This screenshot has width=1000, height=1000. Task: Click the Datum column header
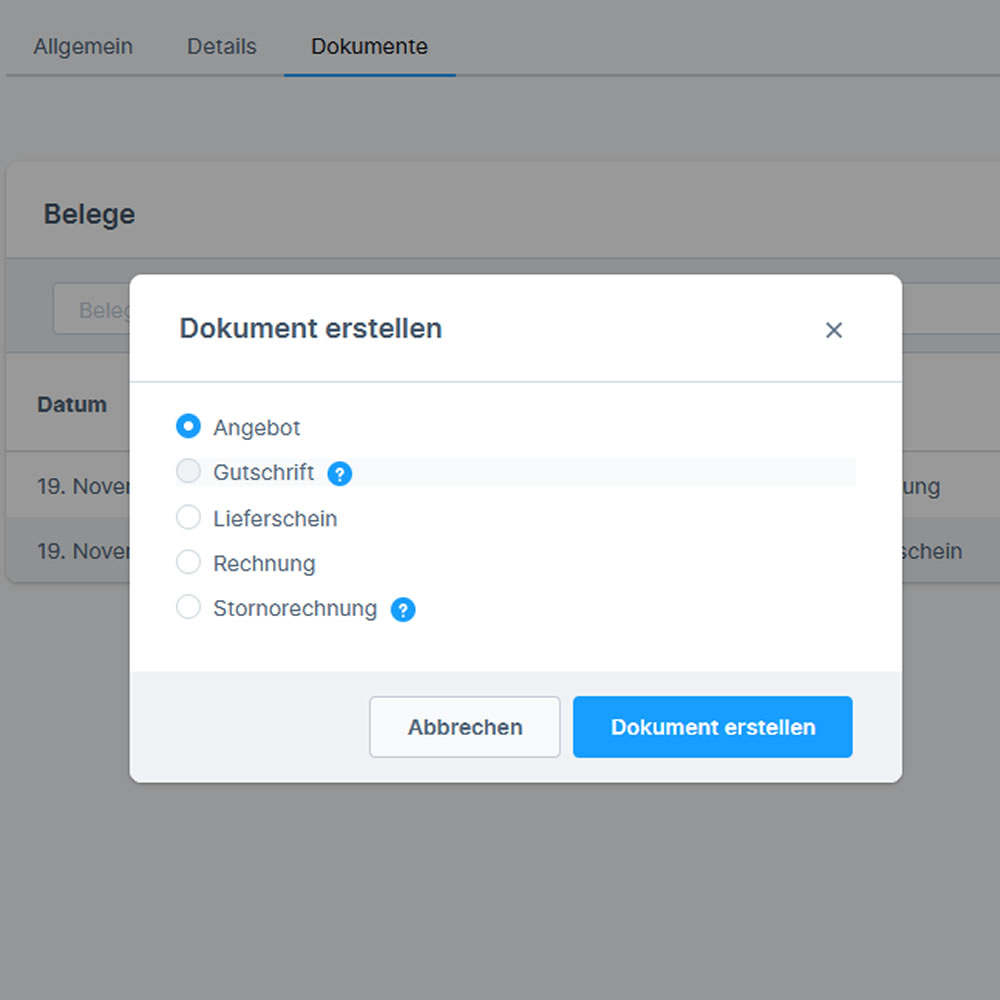[x=72, y=404]
